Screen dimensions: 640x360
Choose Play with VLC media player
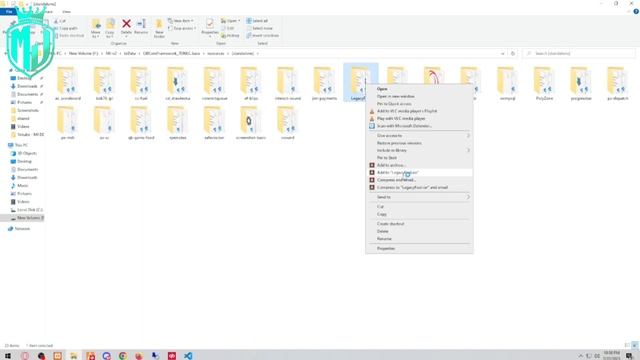[420, 118]
